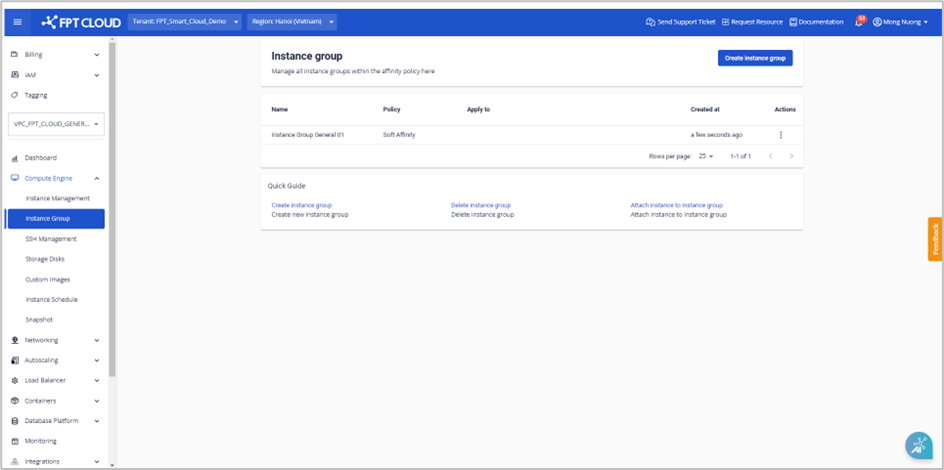The height and width of the screenshot is (470, 944).
Task: Click the Send Support Ticket icon
Action: point(650,22)
